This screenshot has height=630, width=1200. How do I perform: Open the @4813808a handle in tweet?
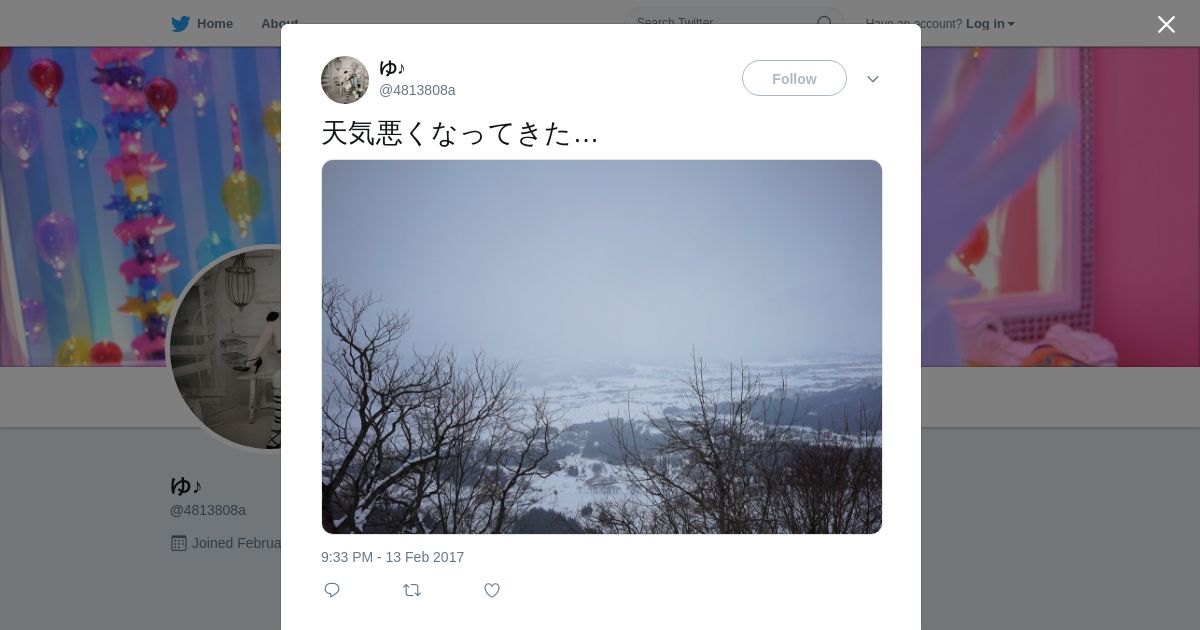[x=417, y=90]
